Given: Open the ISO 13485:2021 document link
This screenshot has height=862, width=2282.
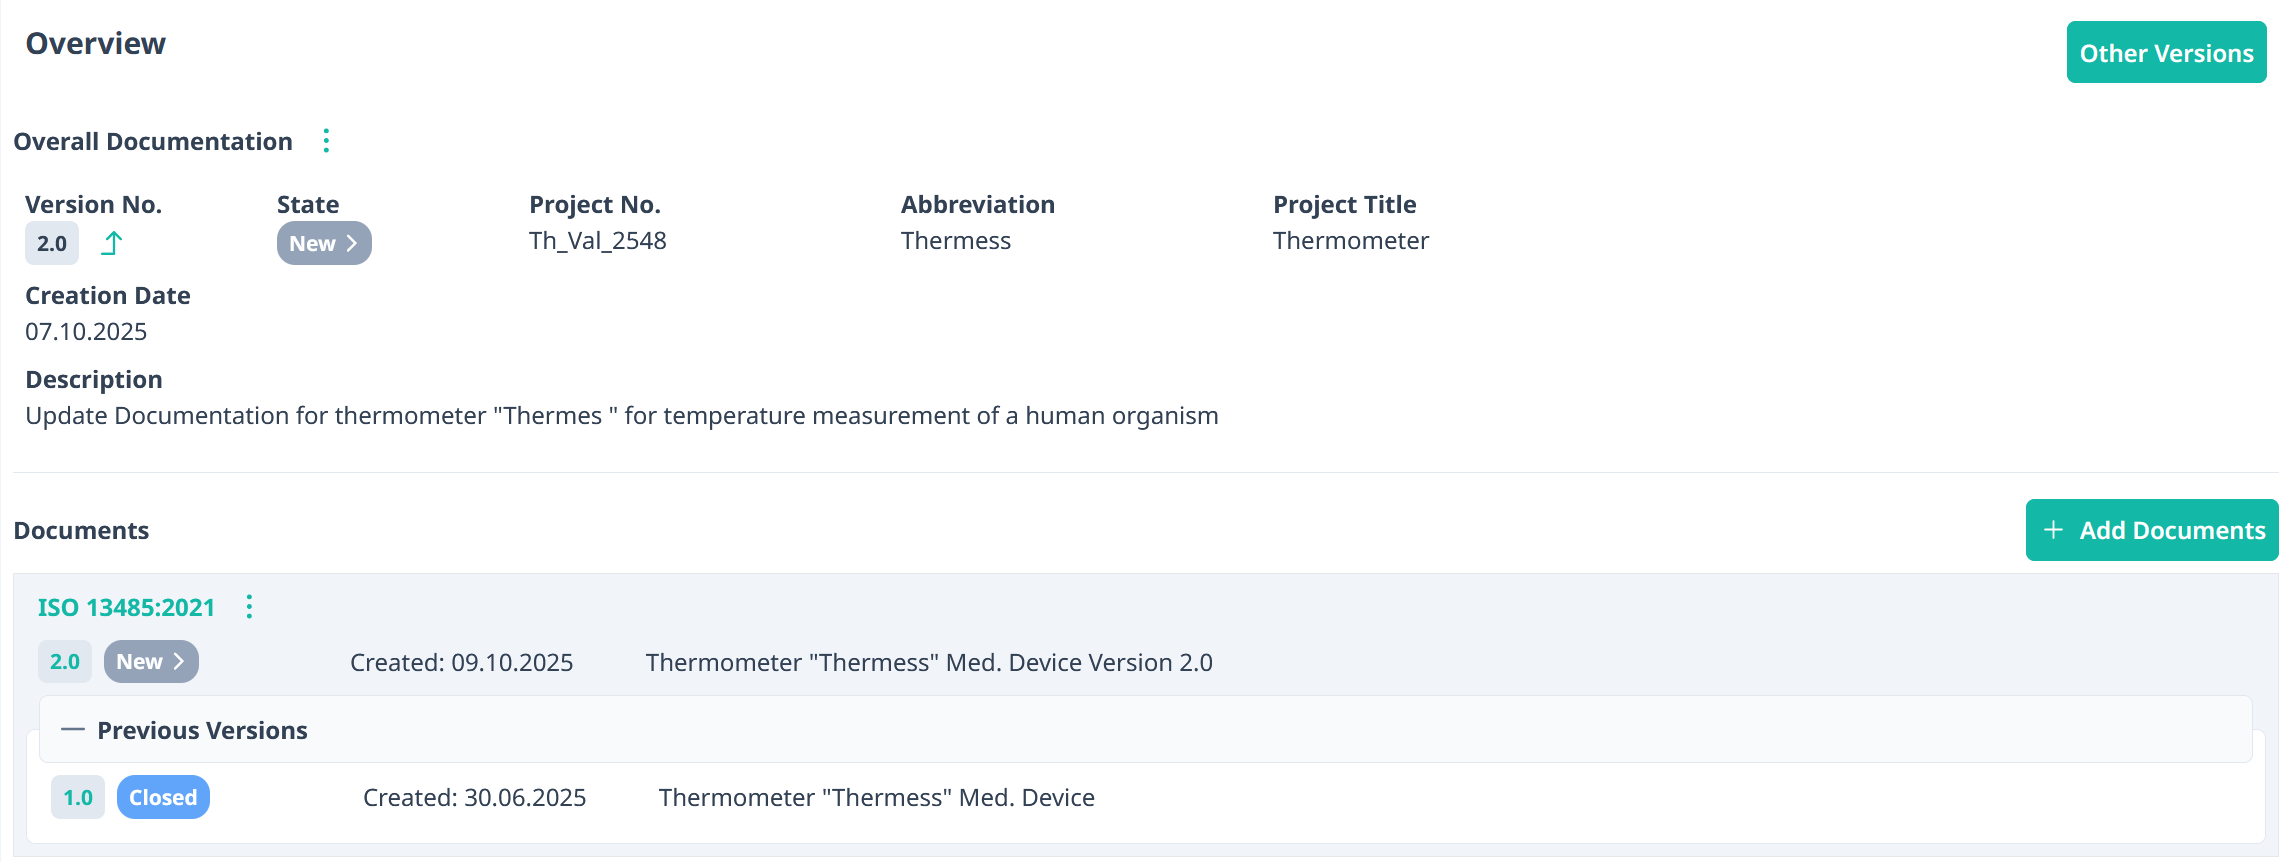Looking at the screenshot, I should [126, 607].
